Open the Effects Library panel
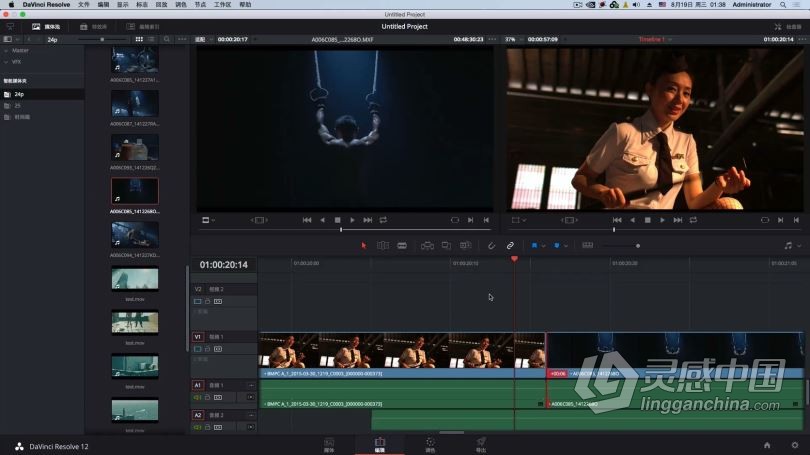The width and height of the screenshot is (810, 455). pyautogui.click(x=94, y=26)
